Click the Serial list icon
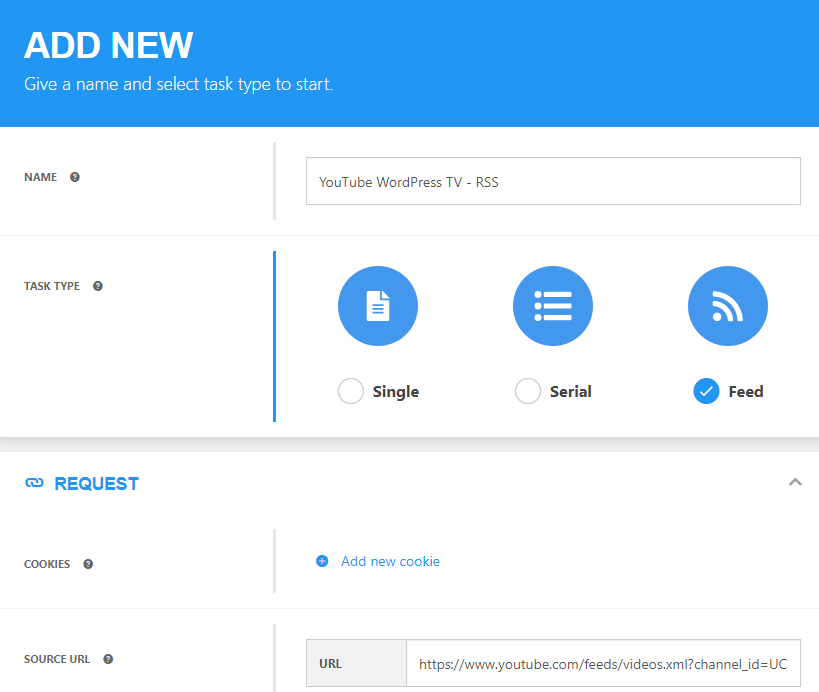This screenshot has width=819, height=692. coord(552,306)
